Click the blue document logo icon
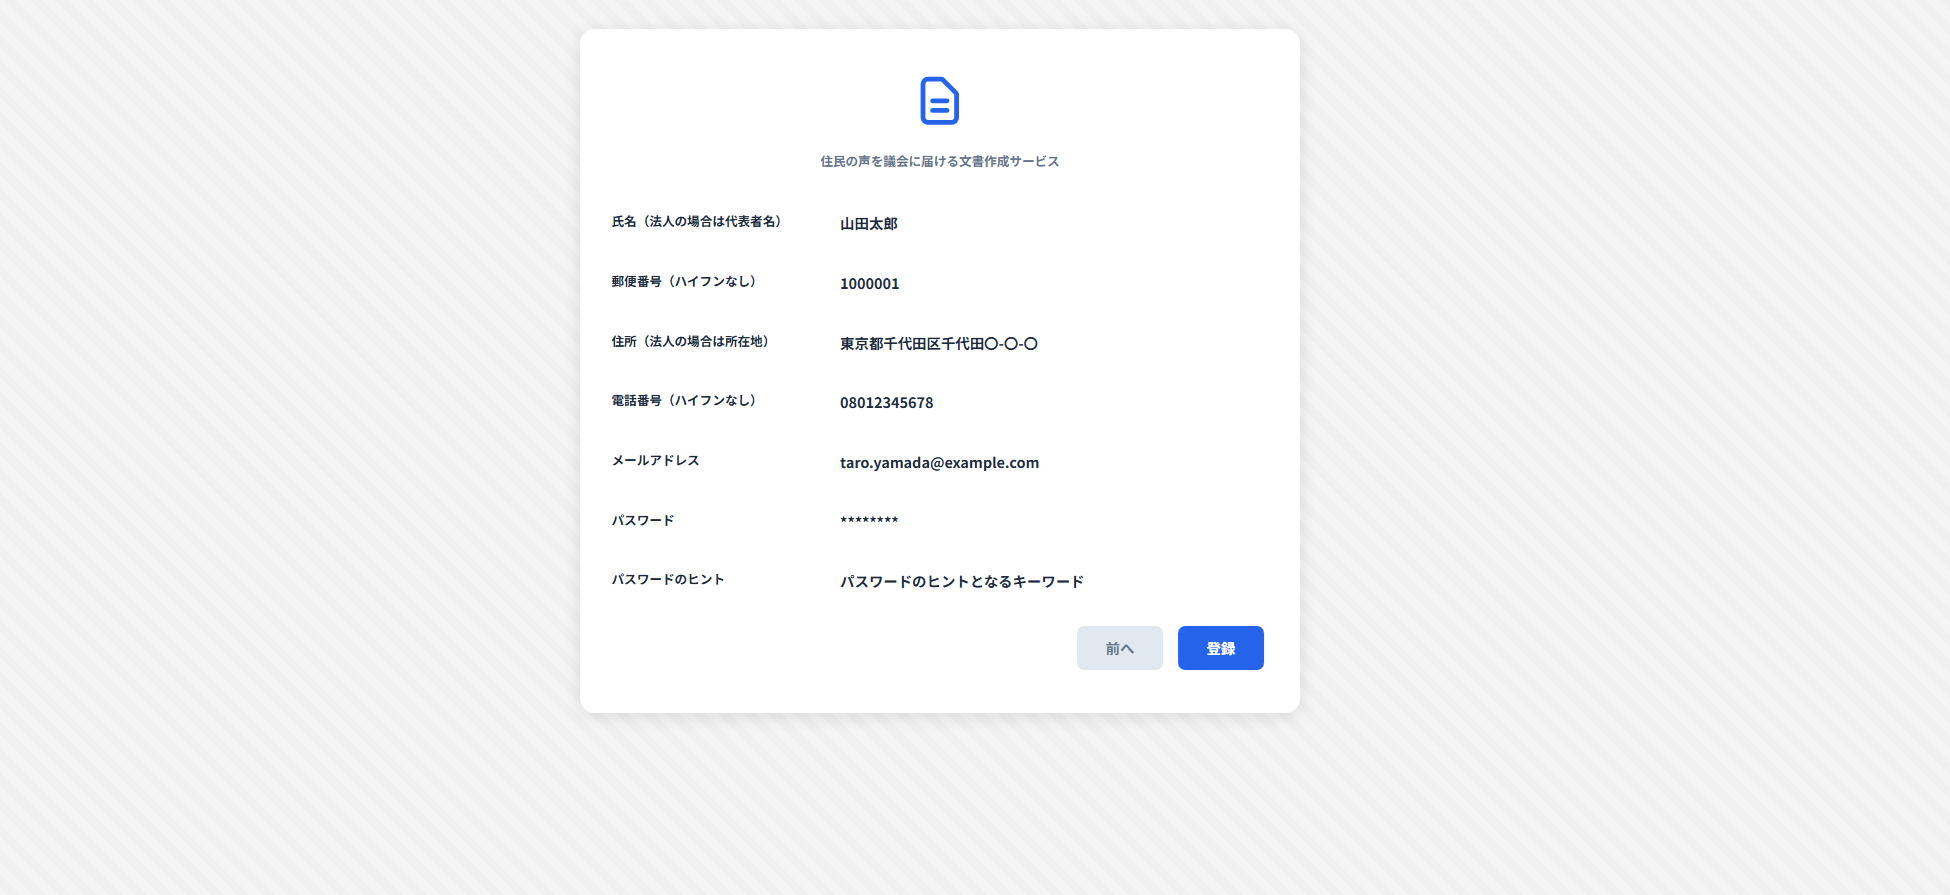The image size is (1950, 895). (939, 101)
